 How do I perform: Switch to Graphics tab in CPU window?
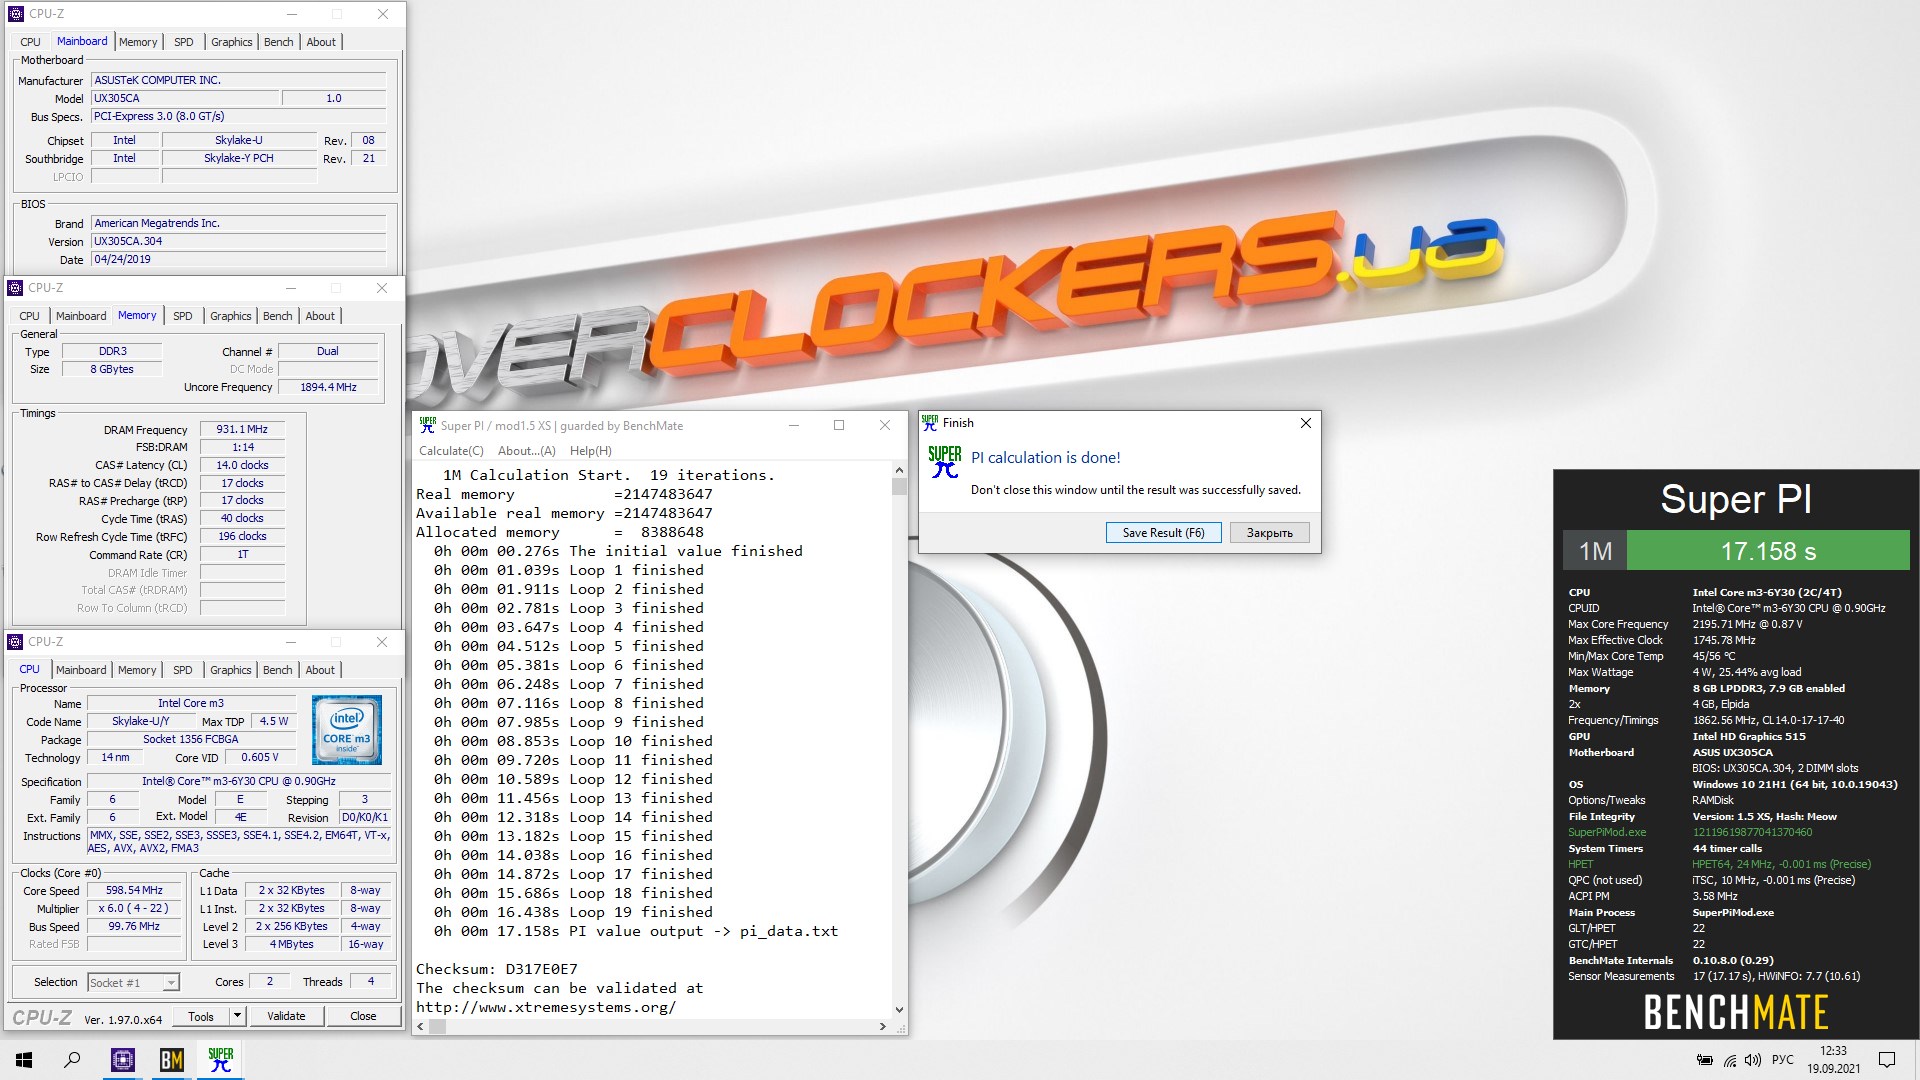[231, 670]
